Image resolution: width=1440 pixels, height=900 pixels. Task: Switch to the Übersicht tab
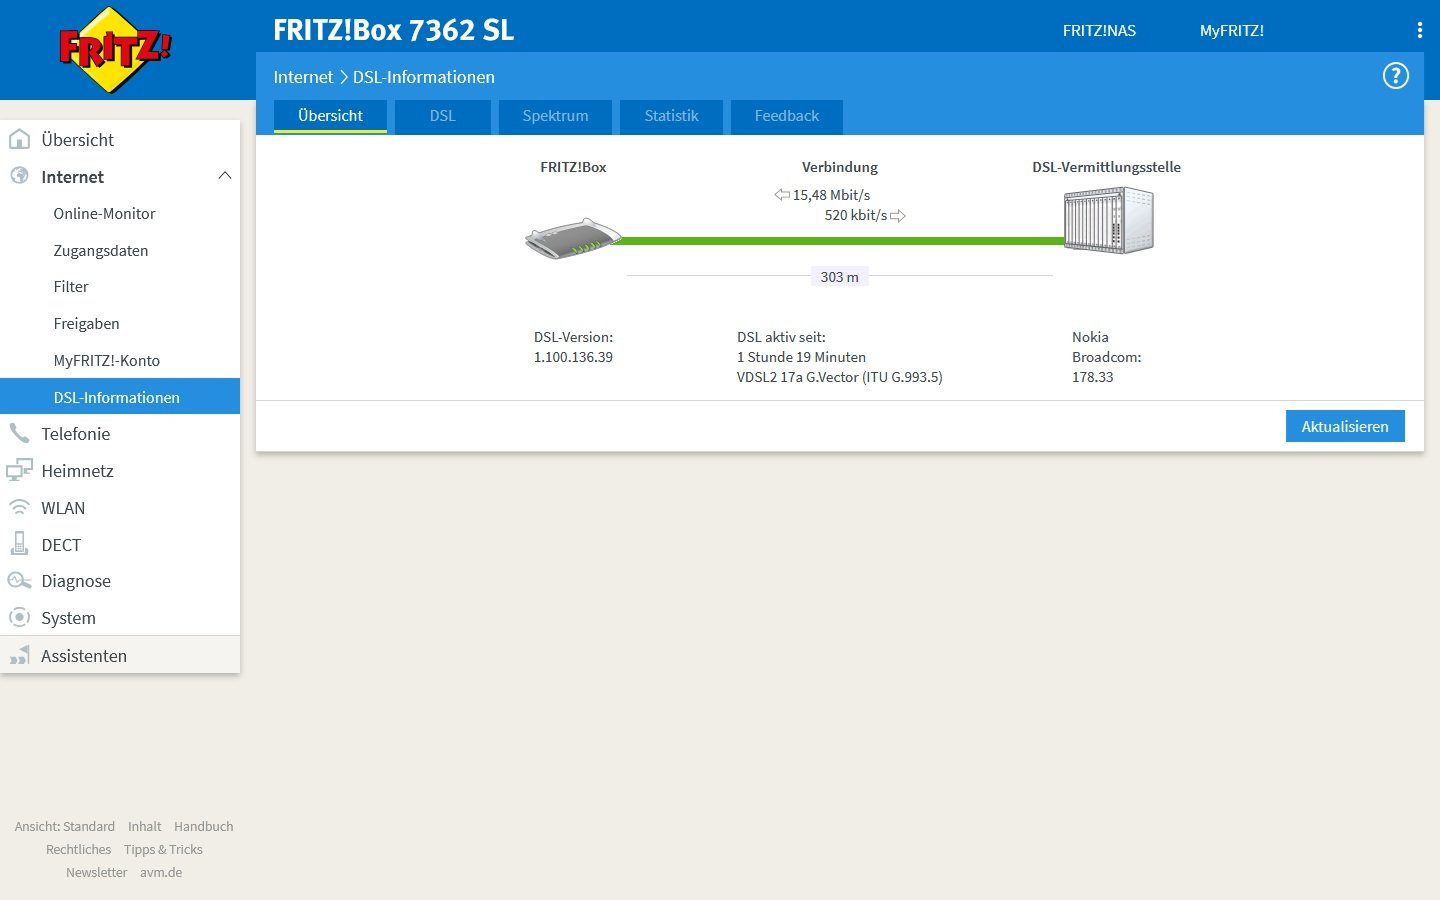tap(330, 116)
